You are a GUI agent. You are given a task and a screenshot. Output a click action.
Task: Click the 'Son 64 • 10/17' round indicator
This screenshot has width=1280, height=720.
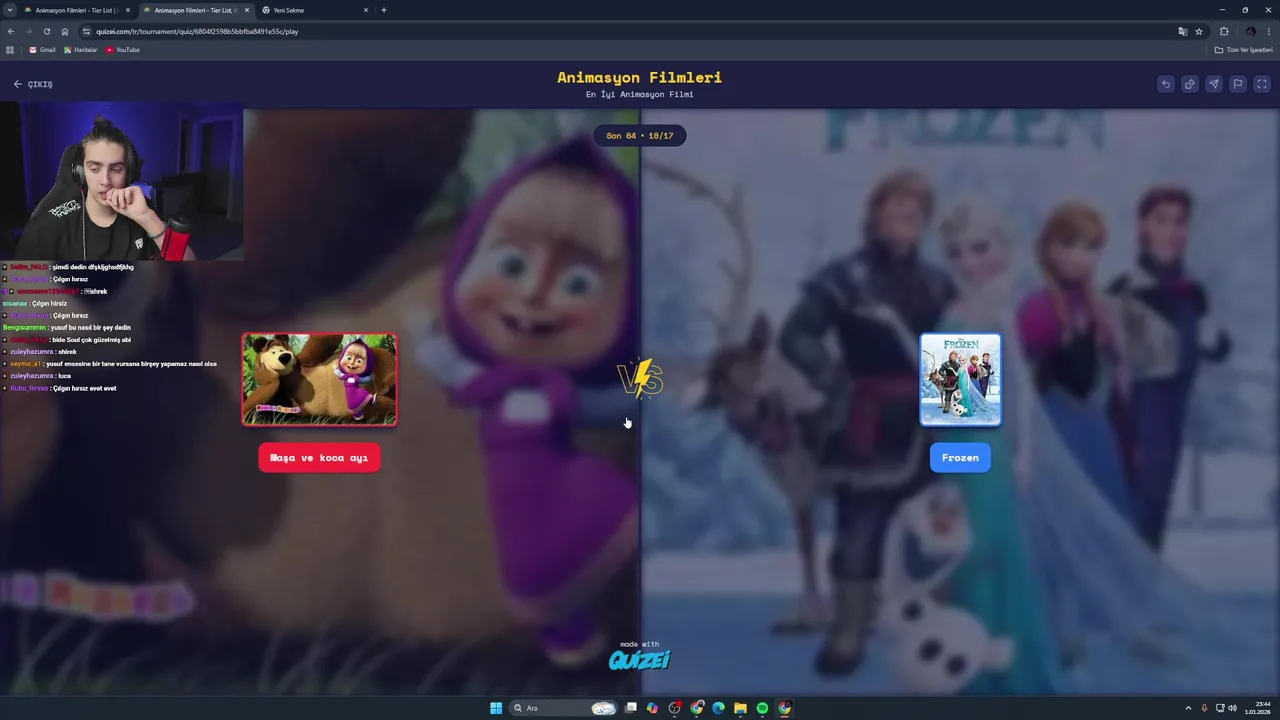[640, 136]
